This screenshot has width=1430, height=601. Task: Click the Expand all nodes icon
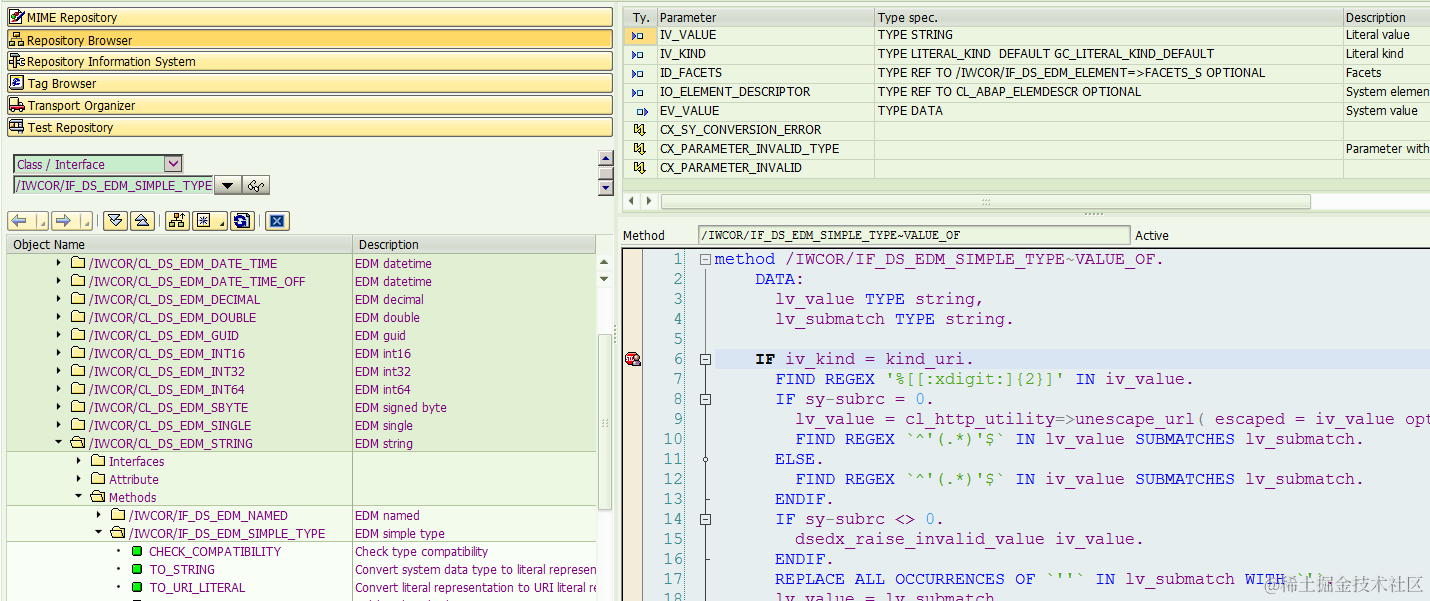[x=115, y=220]
